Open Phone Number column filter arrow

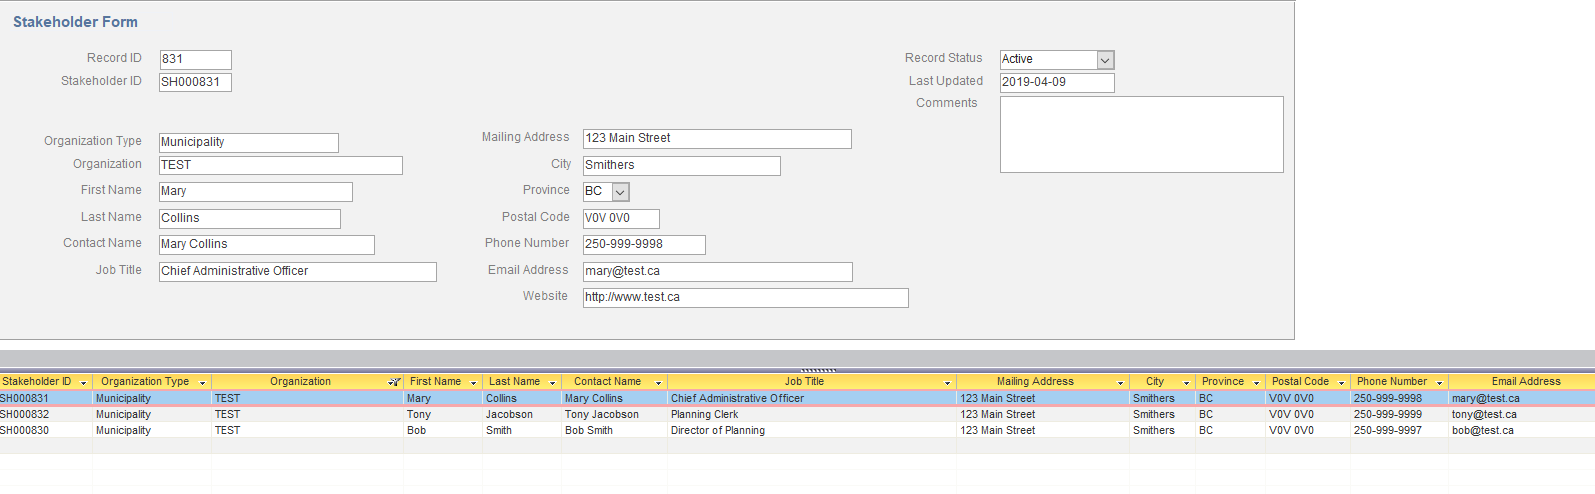click(x=1439, y=382)
